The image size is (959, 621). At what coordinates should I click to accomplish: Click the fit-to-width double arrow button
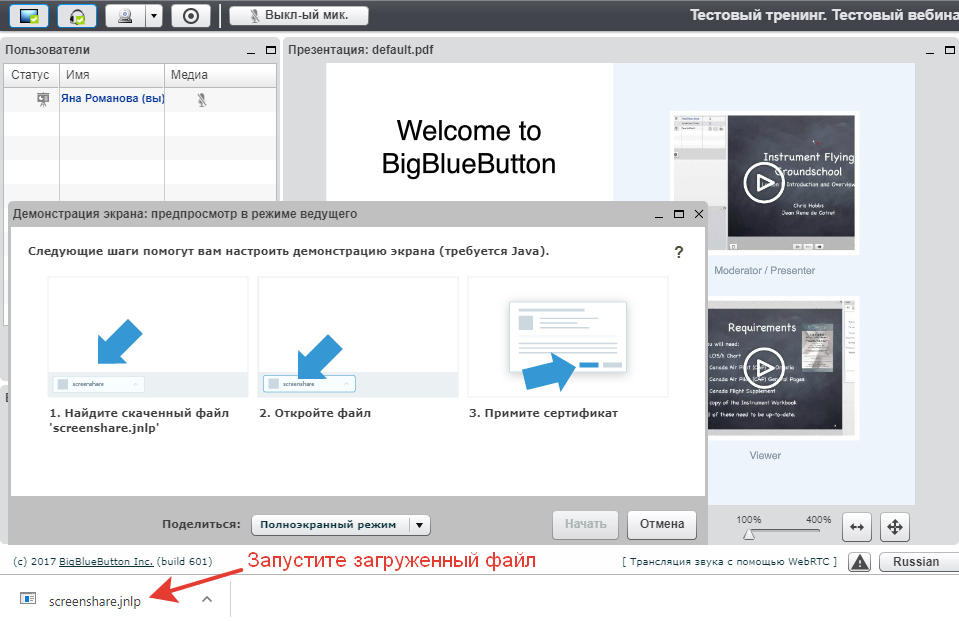point(857,527)
